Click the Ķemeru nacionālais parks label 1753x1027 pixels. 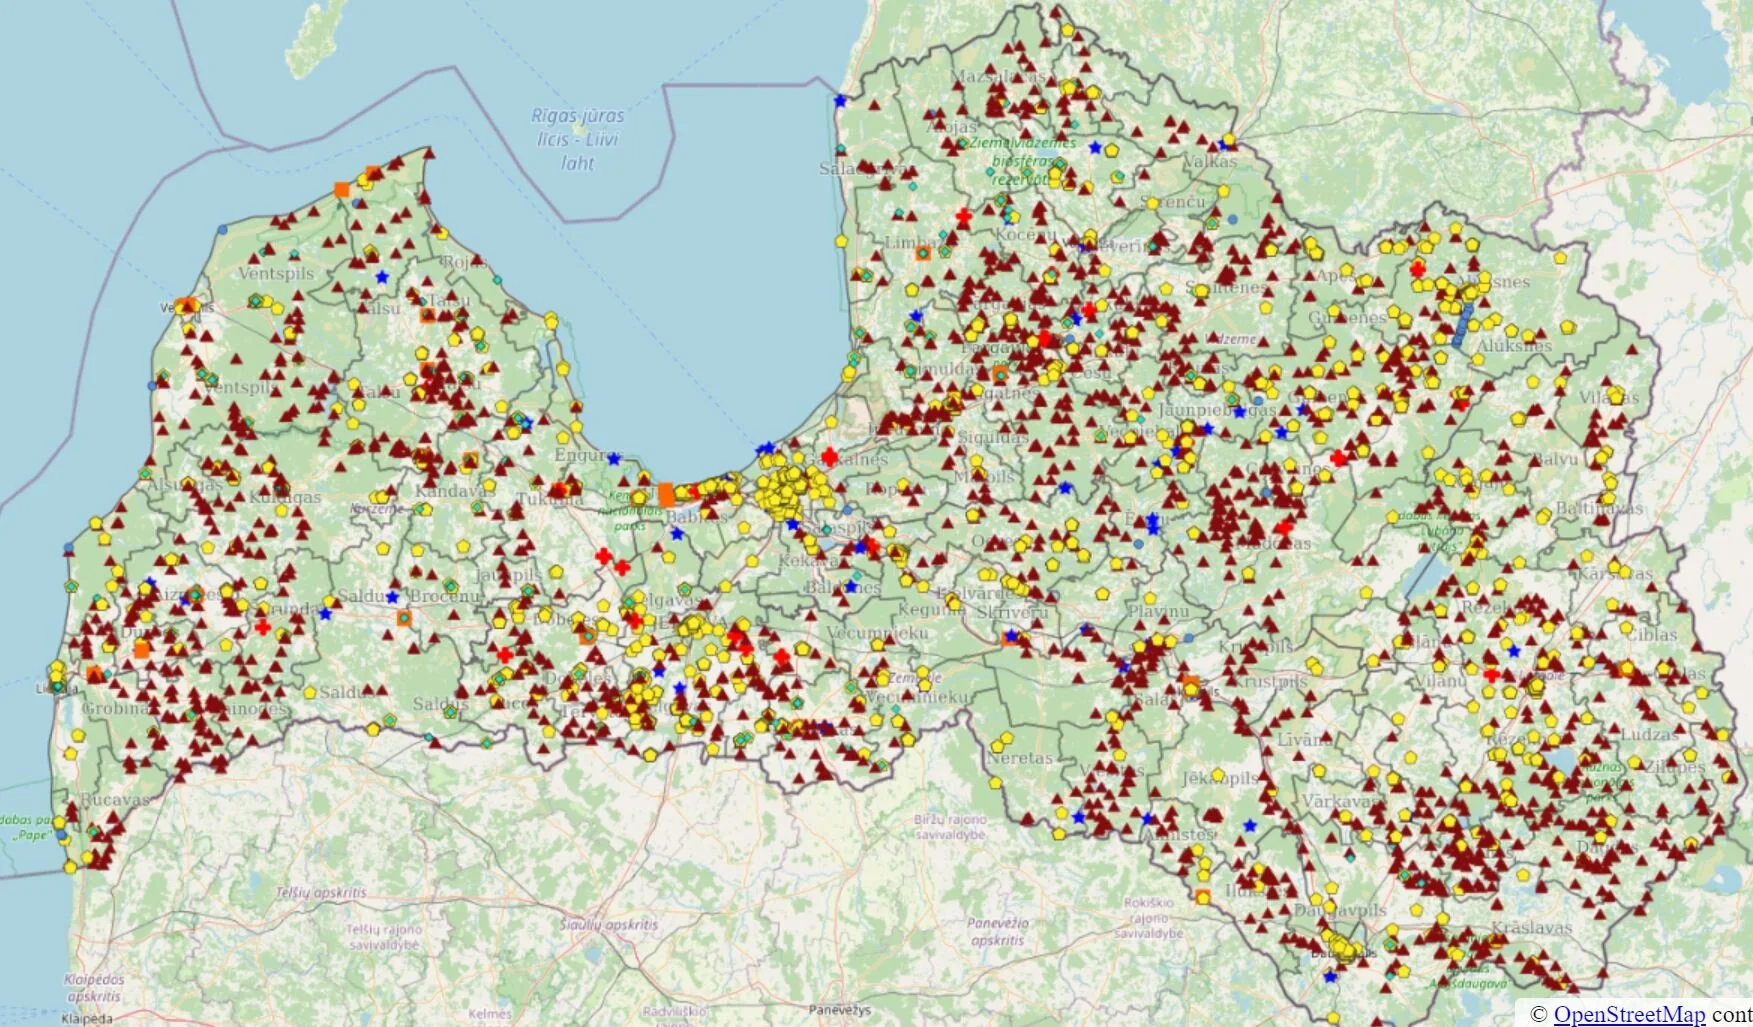[630, 511]
